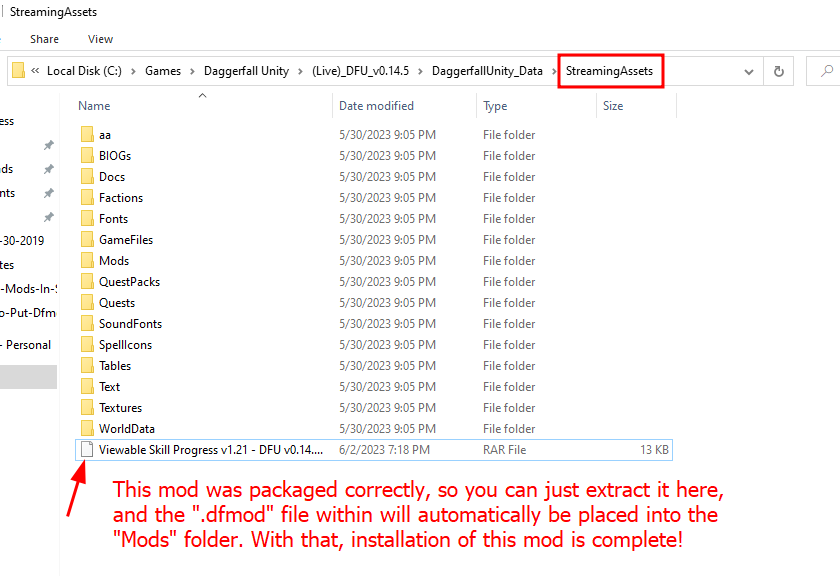
Task: Navigate to (Live)_DFU_v0.14.5 breadcrumb
Action: 361,71
